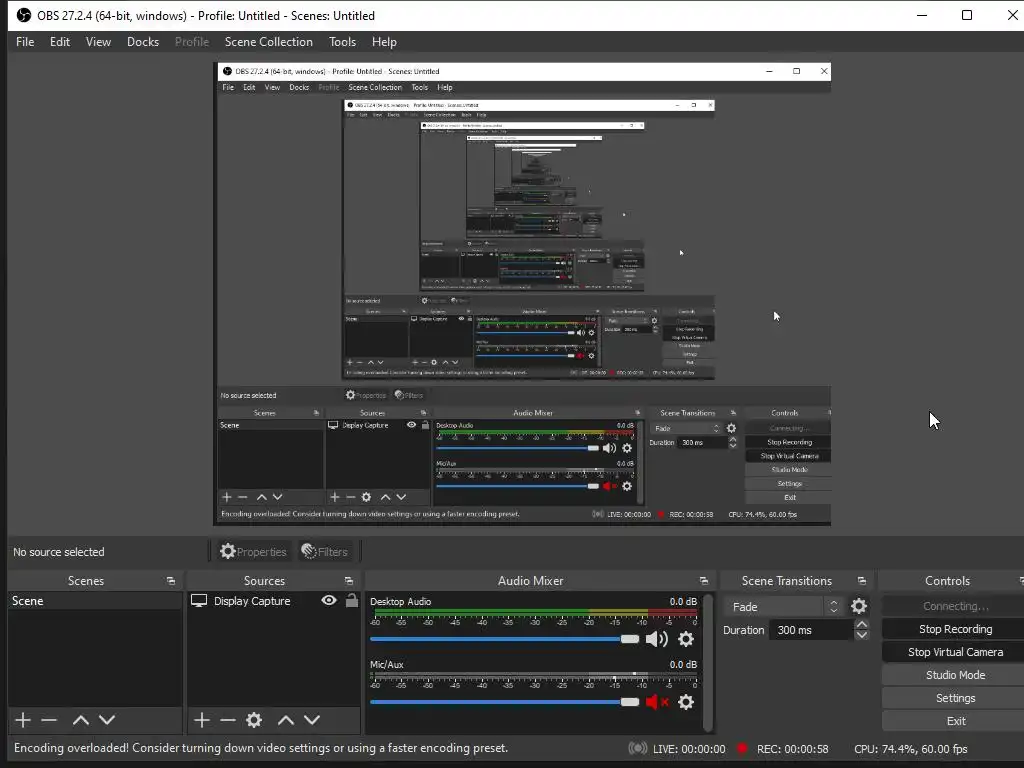Click the Stop Recording button
Image resolution: width=1024 pixels, height=768 pixels.
pos(955,629)
